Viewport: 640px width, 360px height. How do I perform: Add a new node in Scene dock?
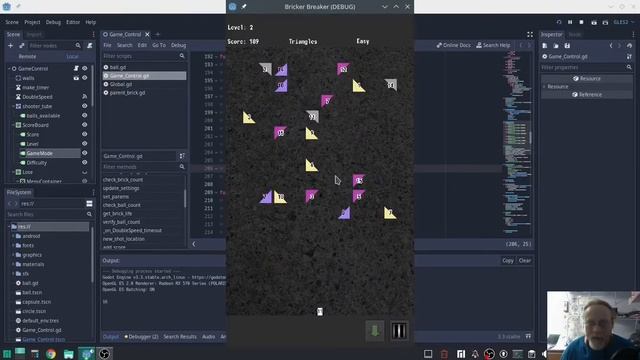pyautogui.click(x=11, y=46)
